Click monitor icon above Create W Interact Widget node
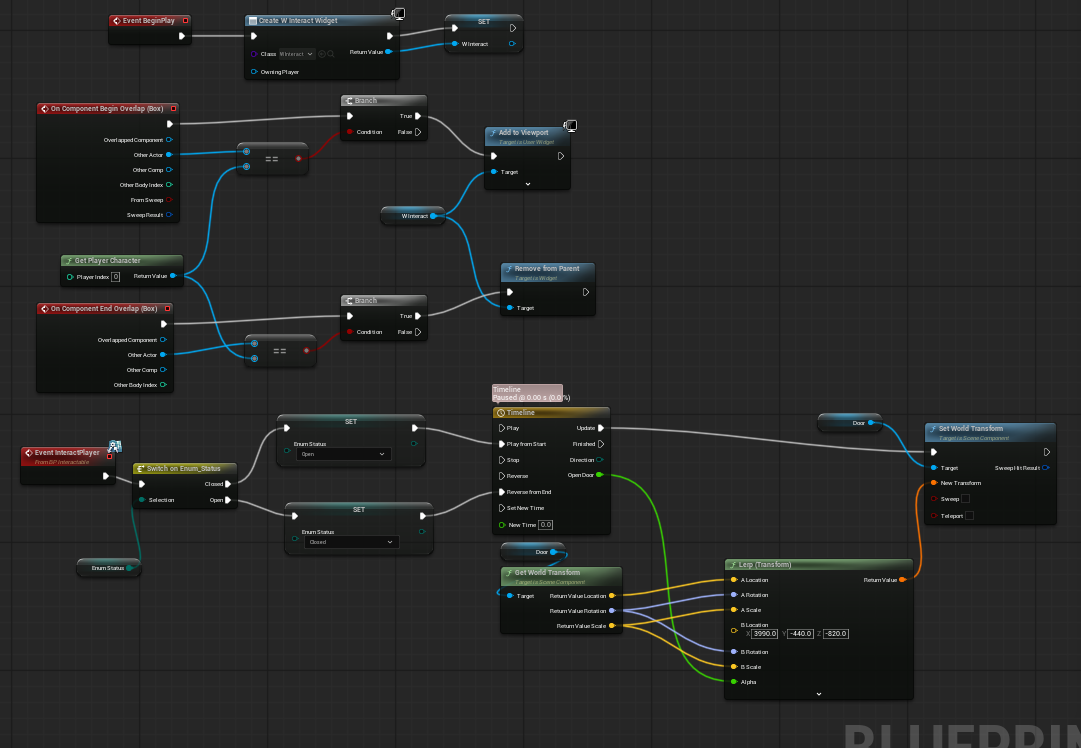Image resolution: width=1081 pixels, height=748 pixels. 398,14
